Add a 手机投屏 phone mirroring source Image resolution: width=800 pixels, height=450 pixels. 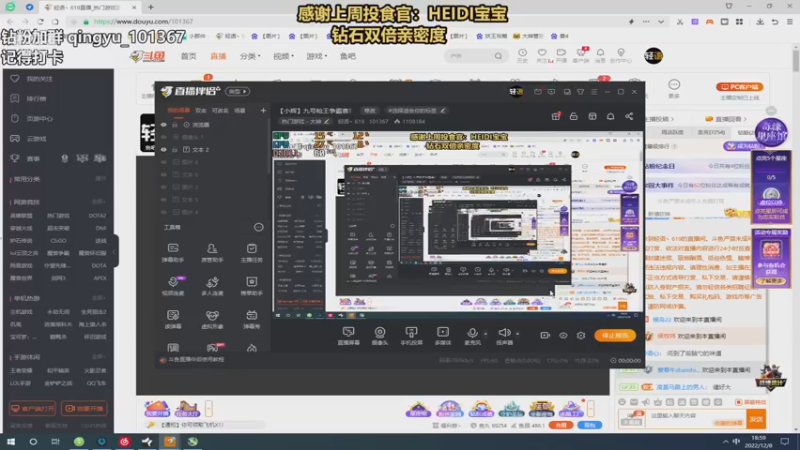(x=411, y=336)
